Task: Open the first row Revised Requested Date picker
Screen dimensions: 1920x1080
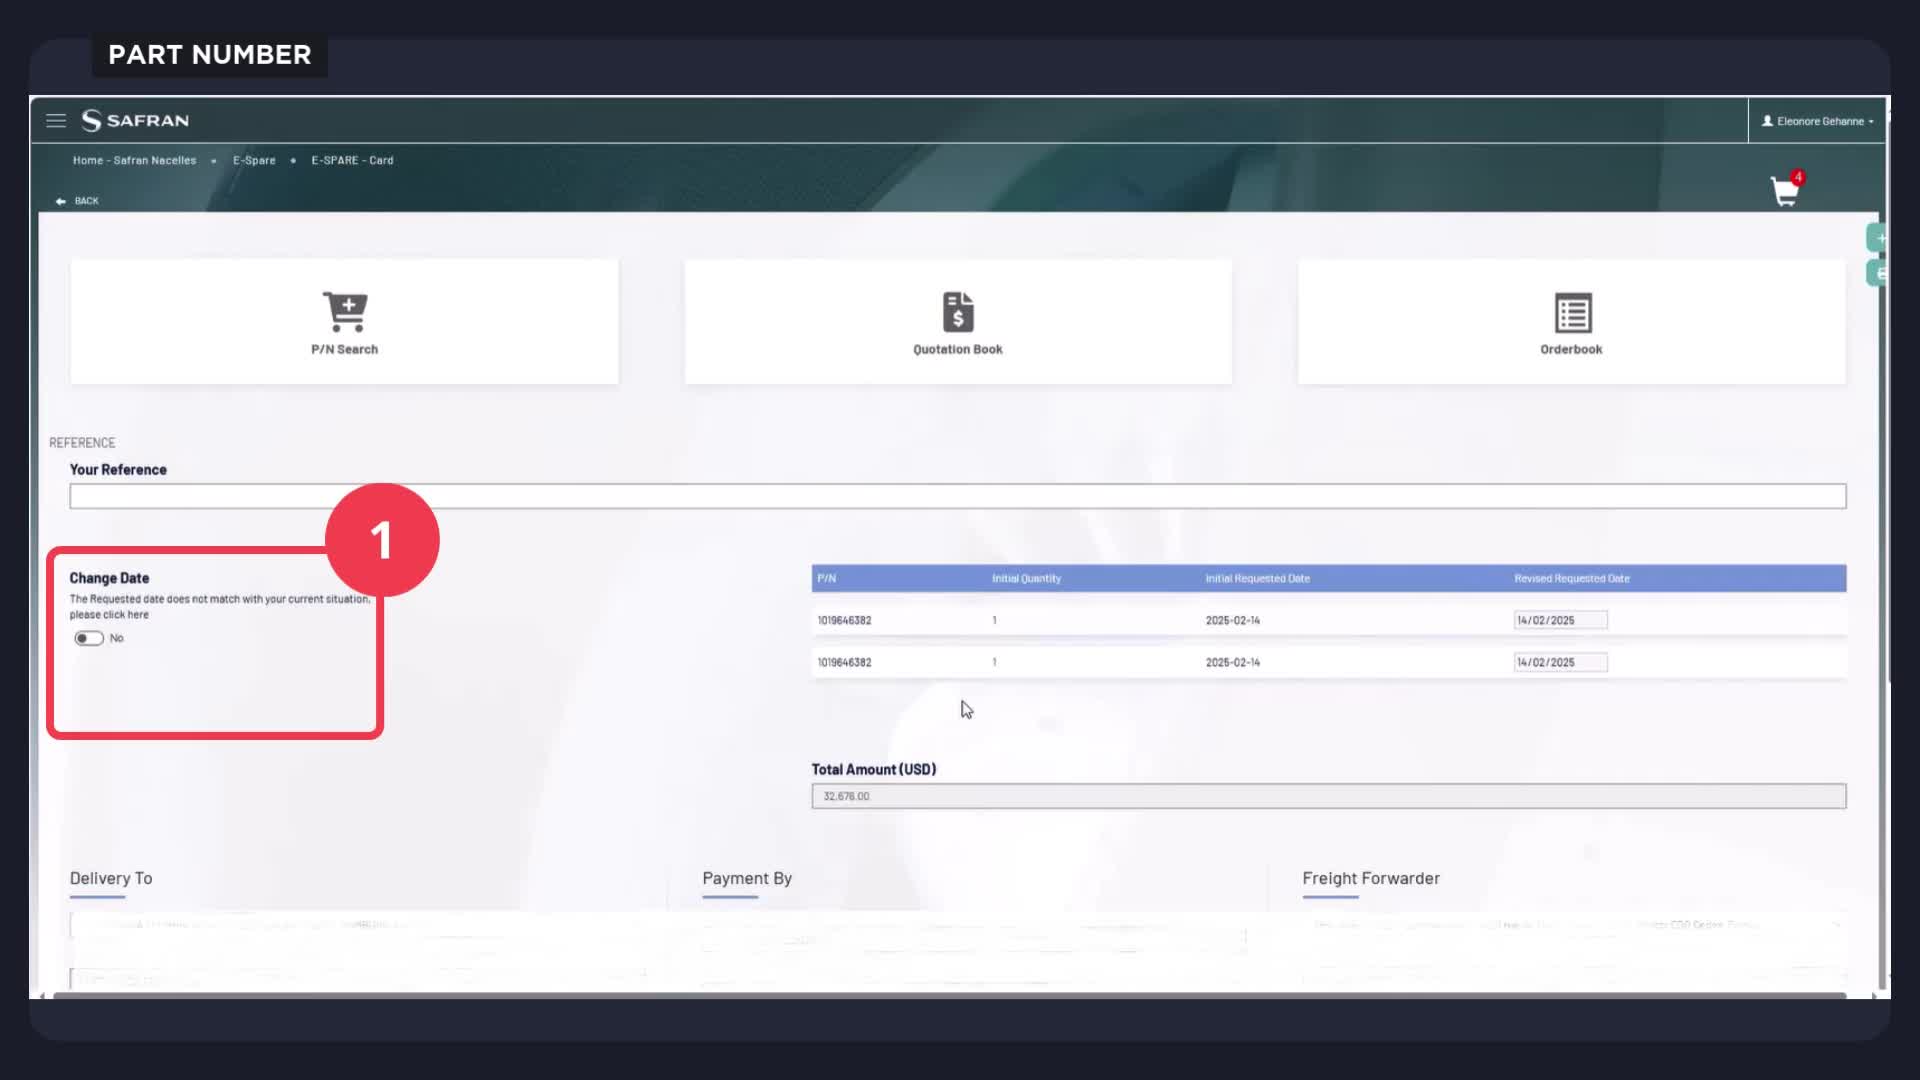Action: pos(1560,620)
